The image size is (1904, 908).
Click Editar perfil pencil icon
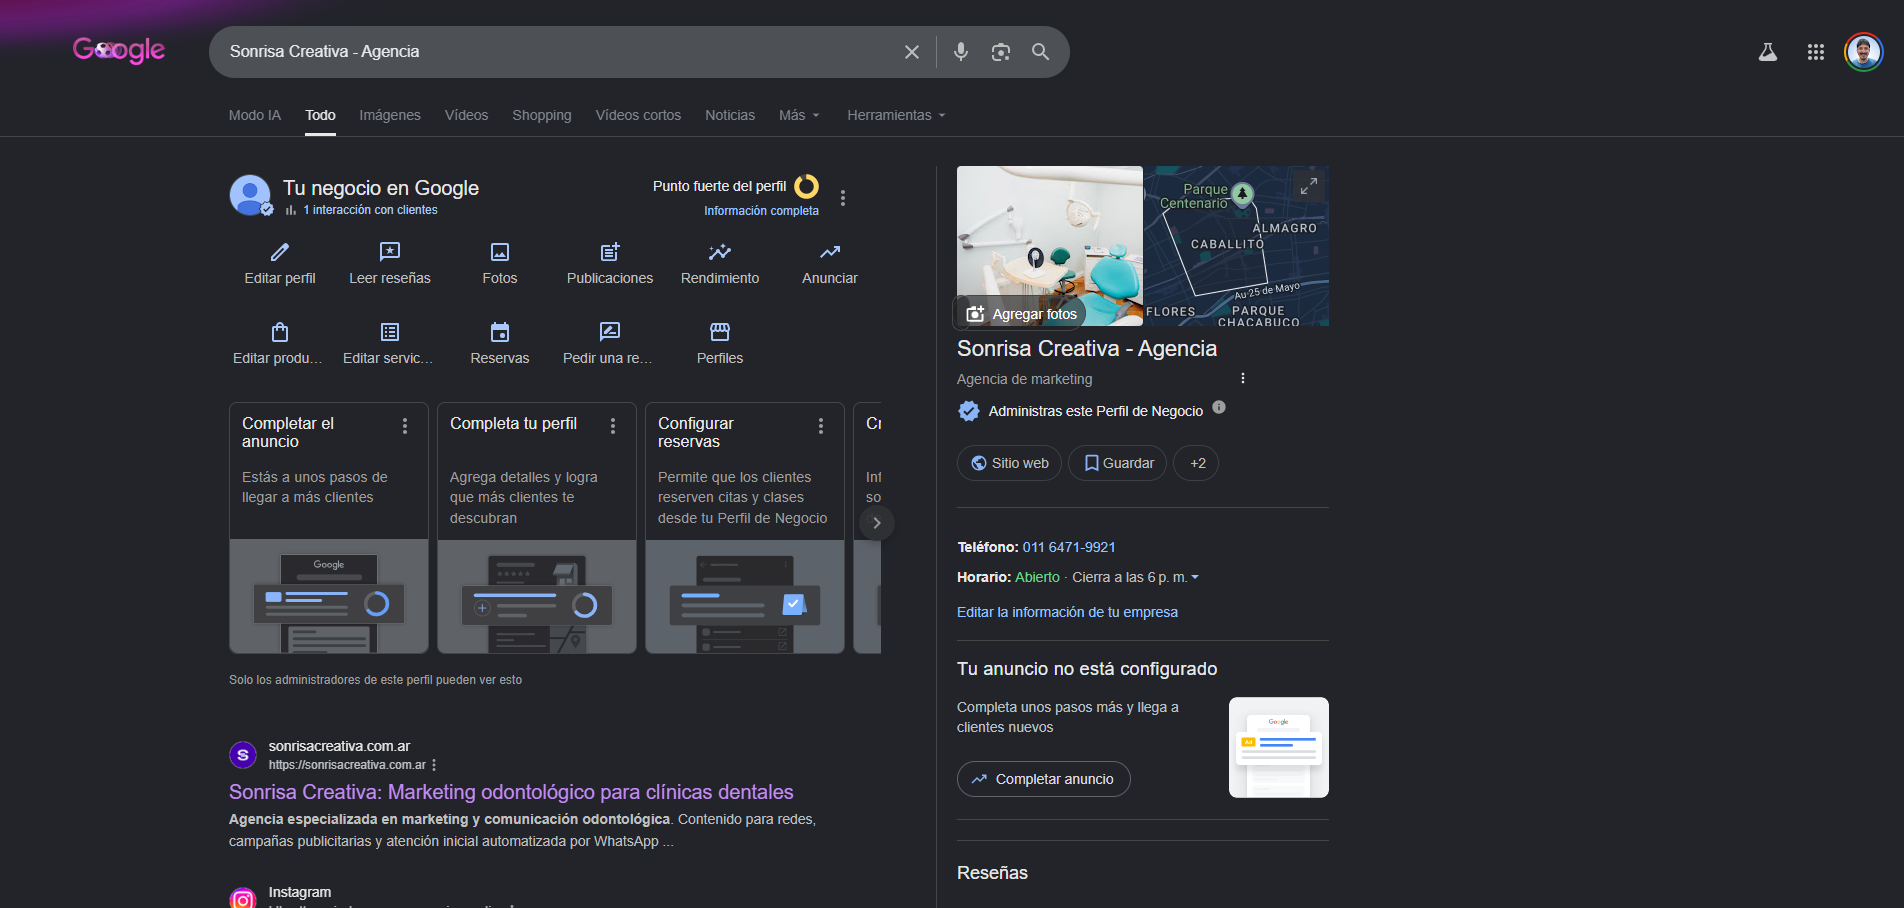280,252
